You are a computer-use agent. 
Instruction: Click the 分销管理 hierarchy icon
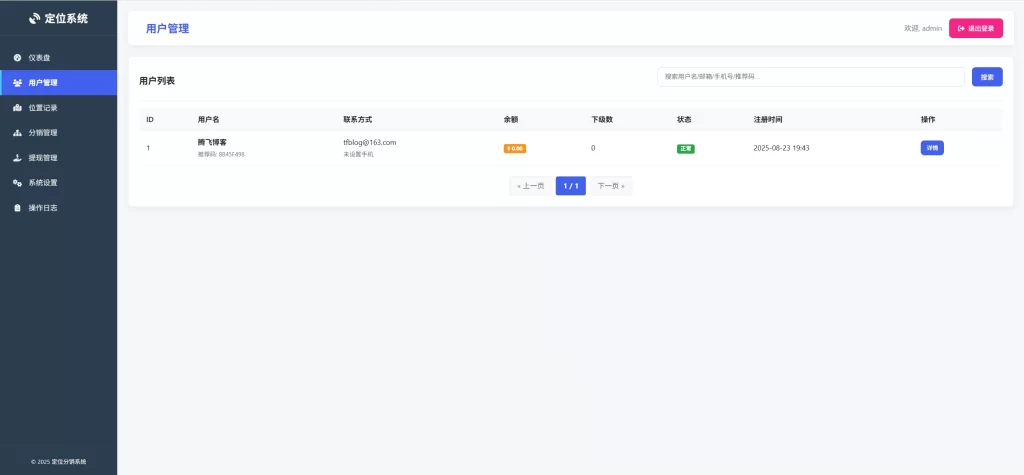click(x=18, y=133)
